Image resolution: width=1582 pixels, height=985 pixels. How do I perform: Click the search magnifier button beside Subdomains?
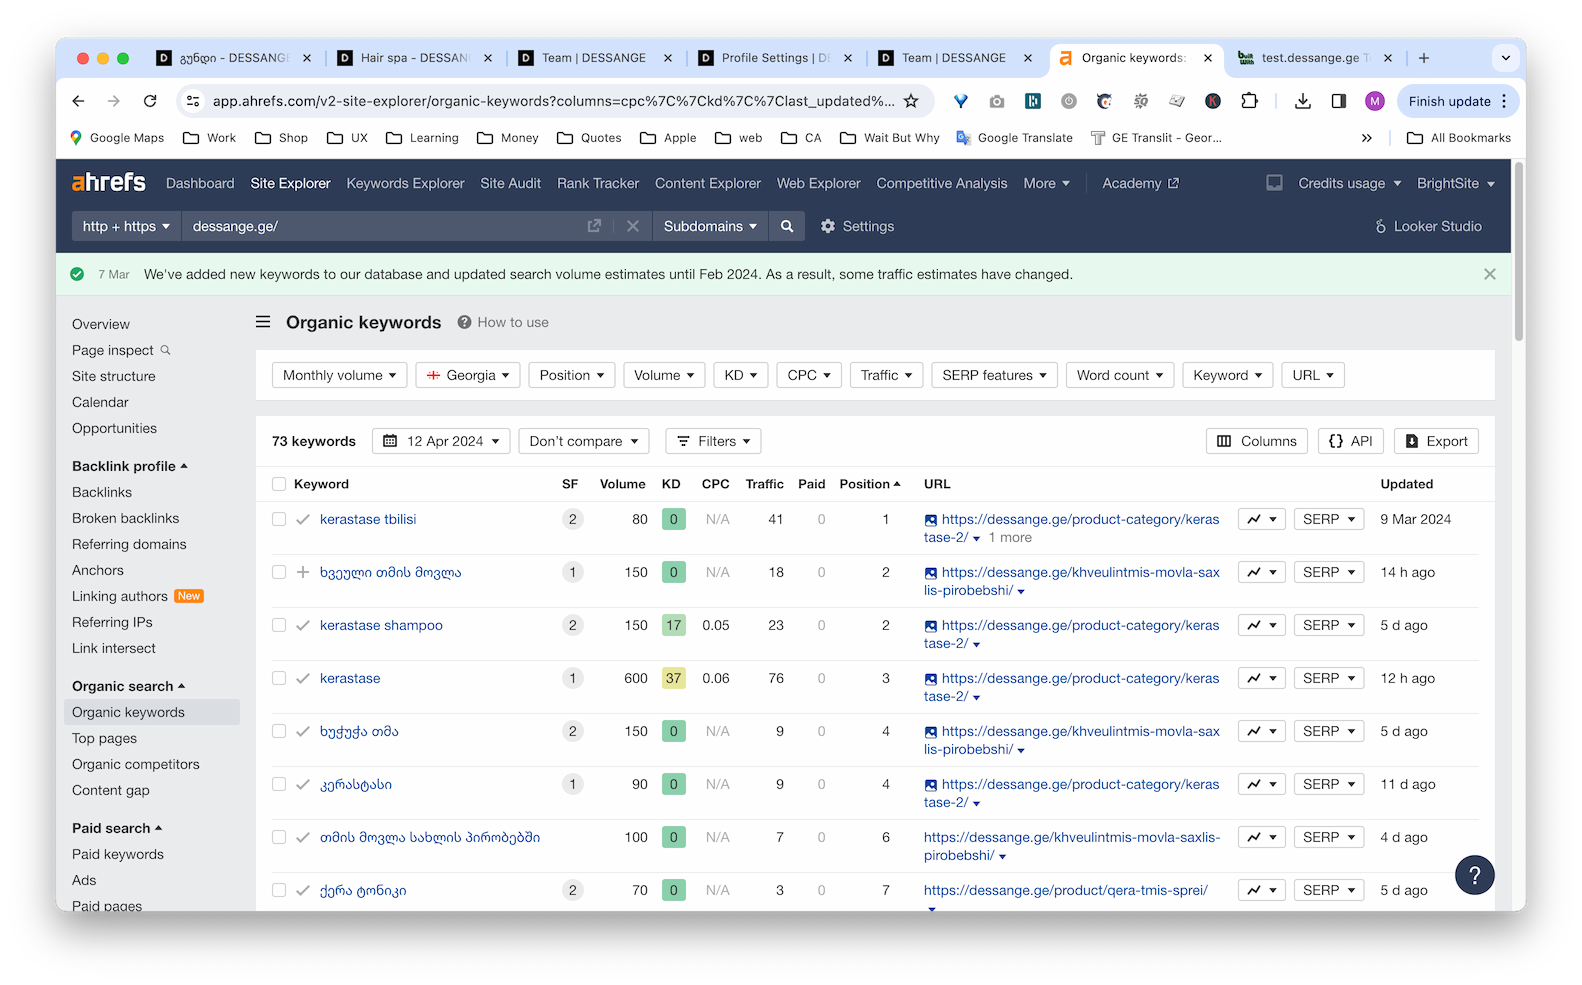tap(787, 226)
